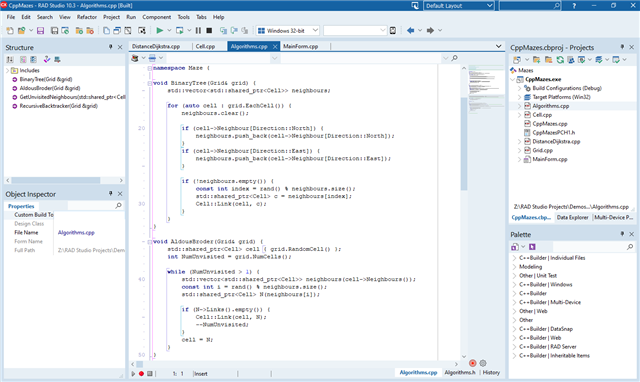Screen dimensions: 640x382
Task: Click the blue Back navigation arrow
Action: click(x=411, y=30)
